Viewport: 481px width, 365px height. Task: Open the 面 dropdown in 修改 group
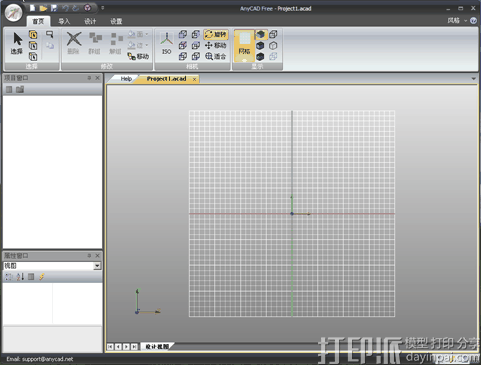[x=138, y=34]
